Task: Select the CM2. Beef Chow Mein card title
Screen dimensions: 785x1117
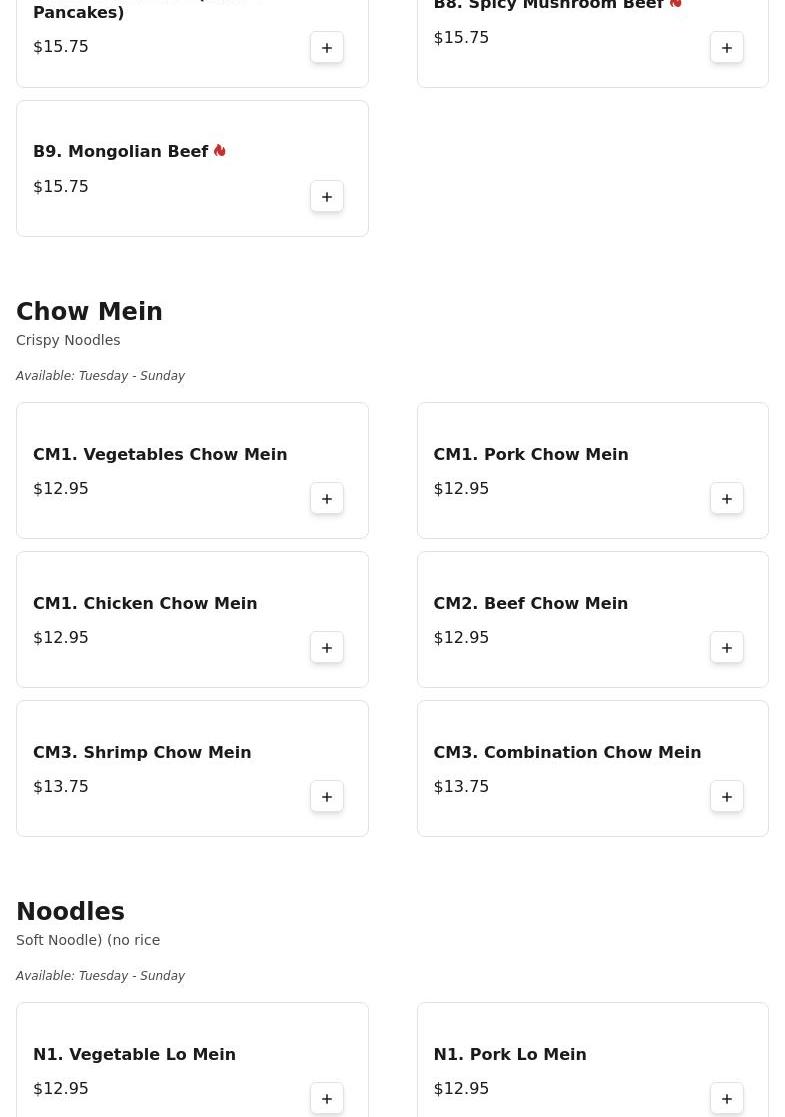Action: [x=530, y=604]
